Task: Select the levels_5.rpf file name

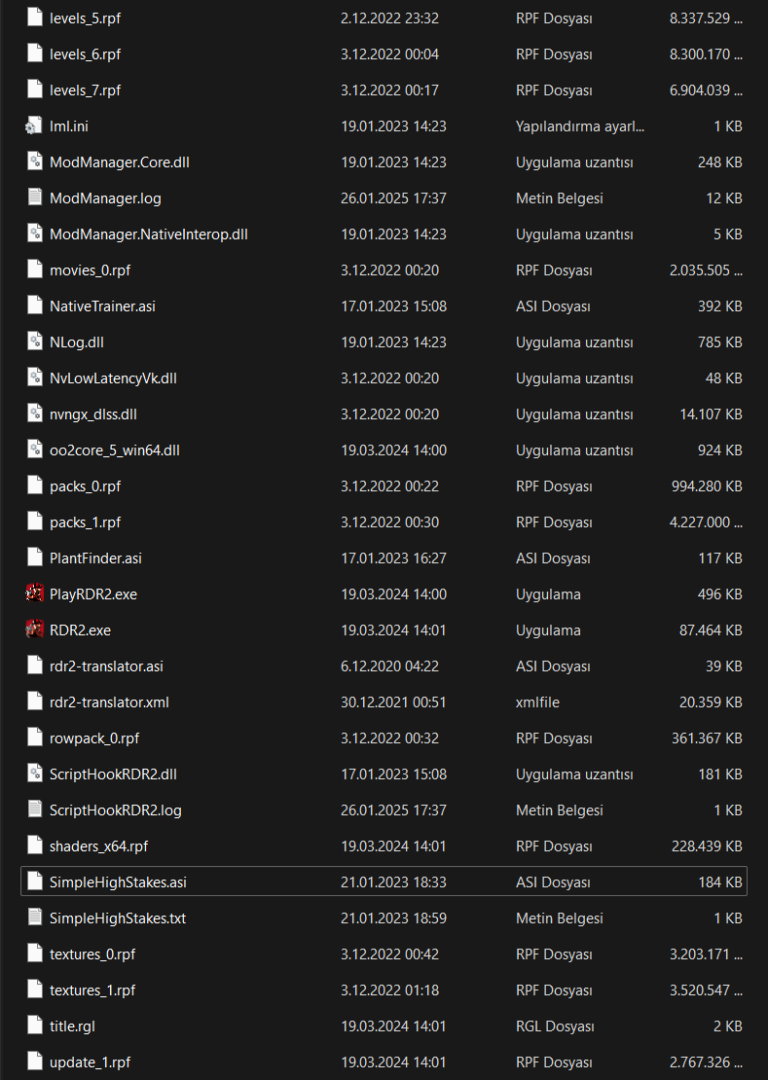Action: (x=85, y=18)
